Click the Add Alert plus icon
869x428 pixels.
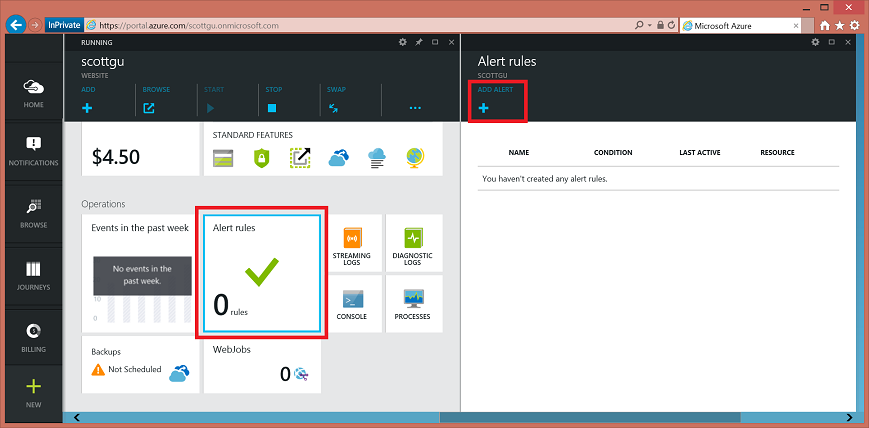[x=483, y=108]
